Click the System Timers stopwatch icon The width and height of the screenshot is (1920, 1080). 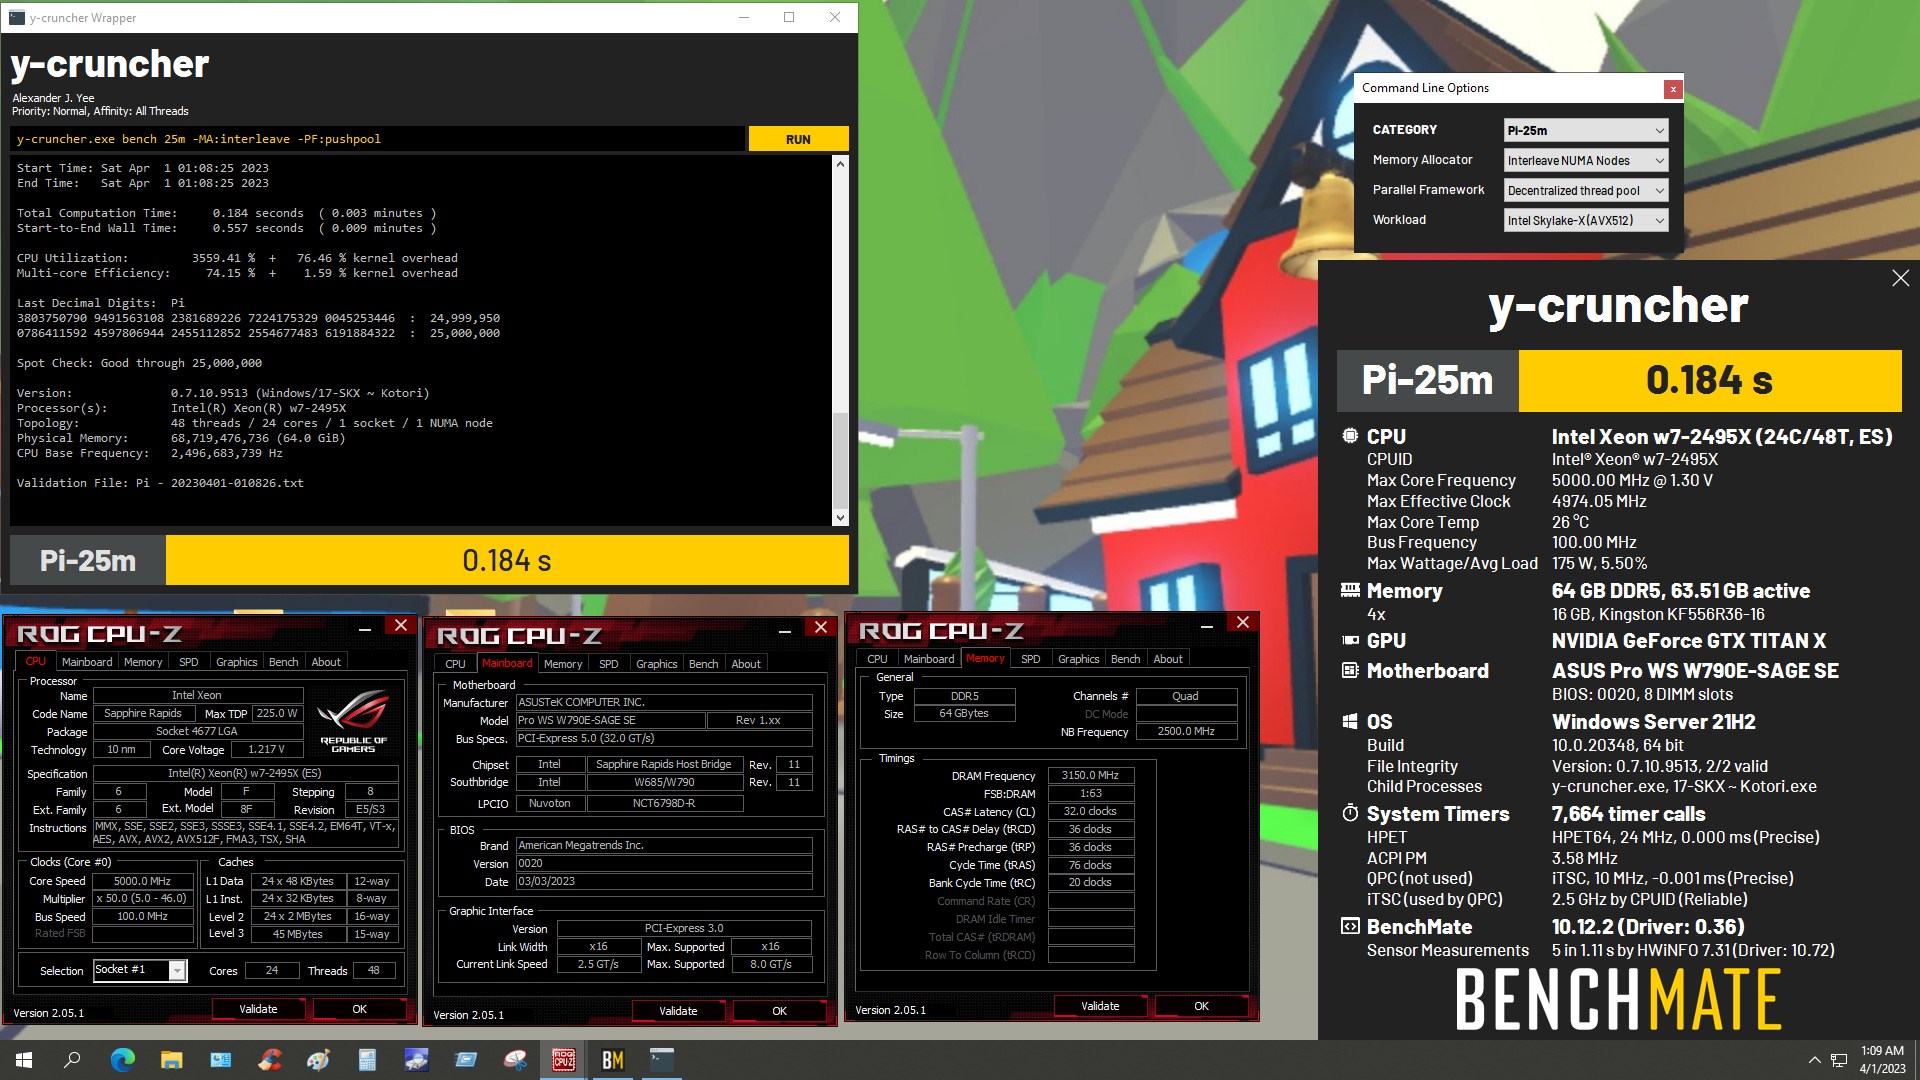(x=1350, y=814)
